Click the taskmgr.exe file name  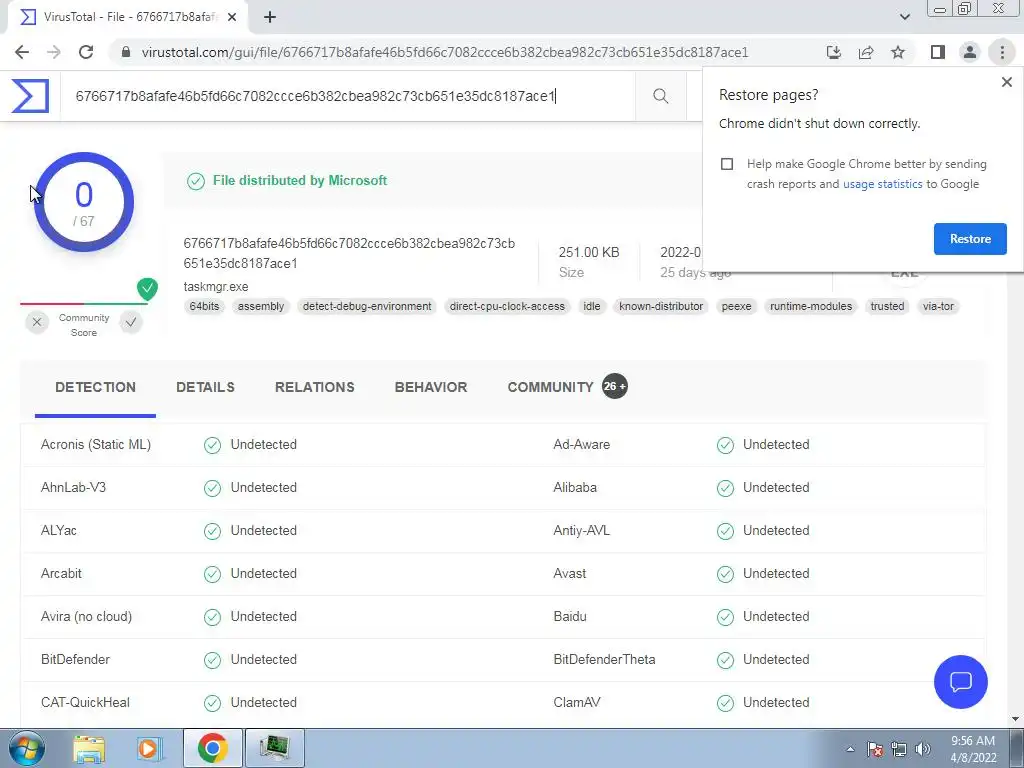point(216,287)
